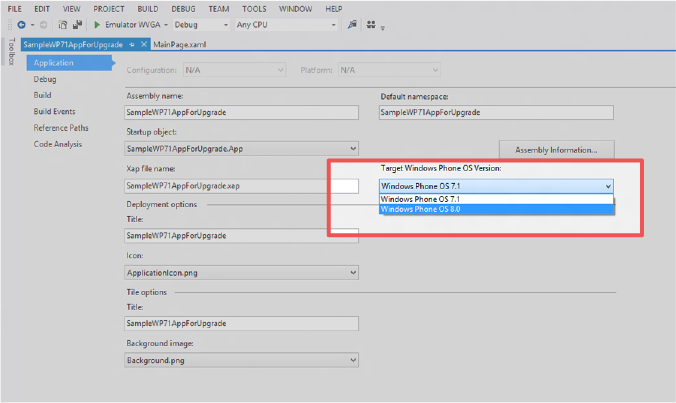
Task: Expand the Icon ApplicationIcon.png dropdown
Action: 353,273
